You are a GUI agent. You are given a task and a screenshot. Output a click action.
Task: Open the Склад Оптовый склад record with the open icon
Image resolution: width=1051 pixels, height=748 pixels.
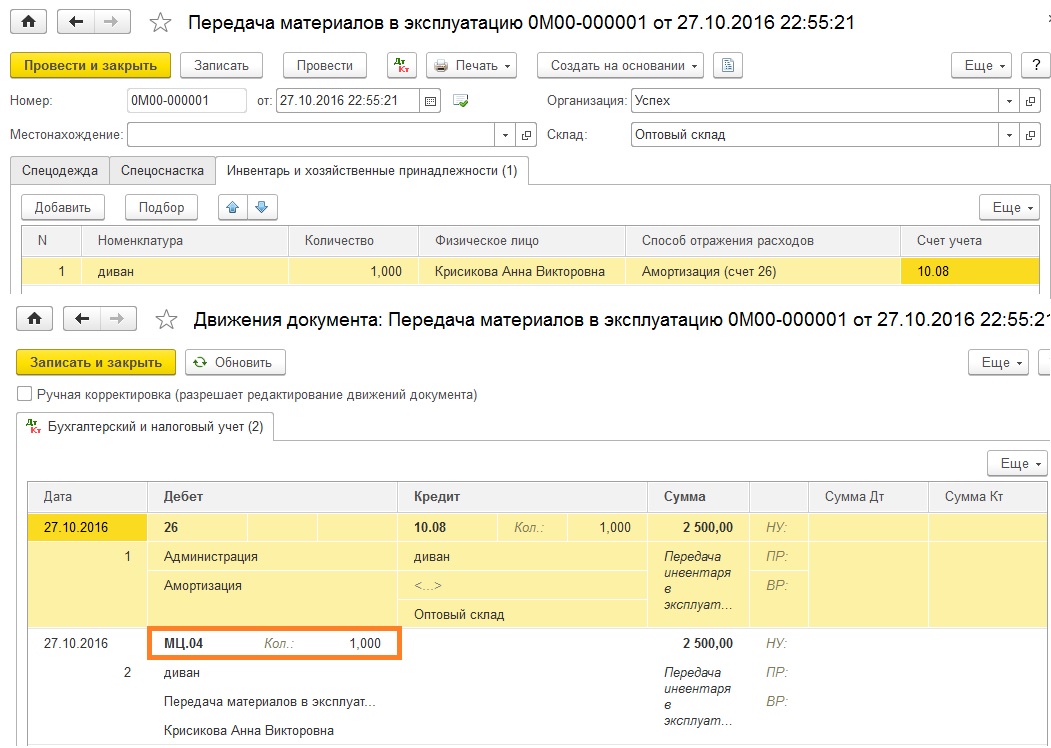pyautogui.click(x=1030, y=135)
